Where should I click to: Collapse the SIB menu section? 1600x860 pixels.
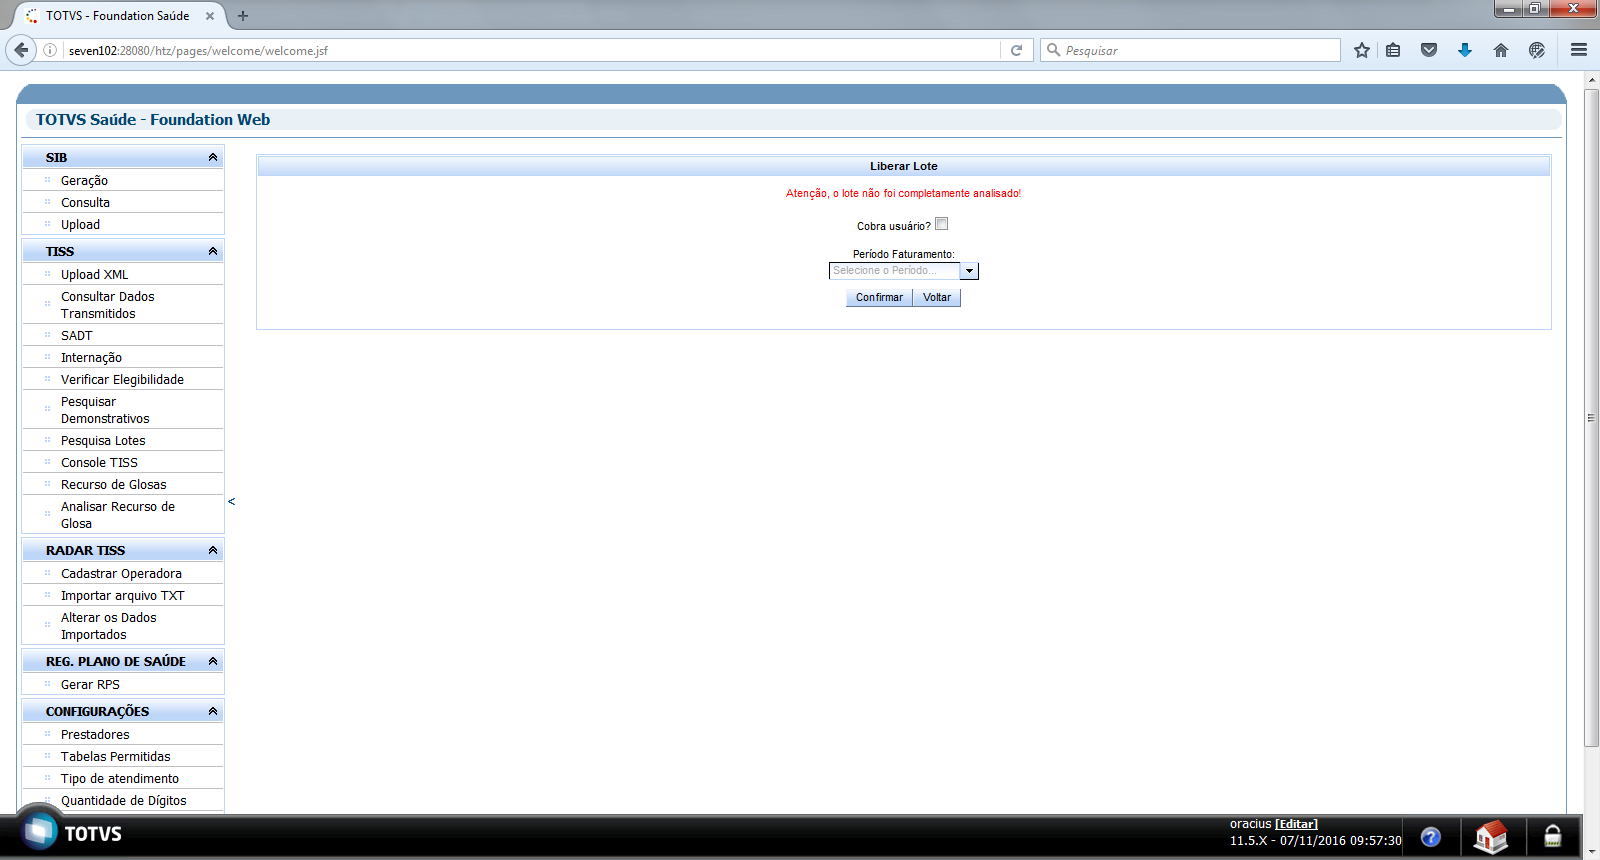213,158
